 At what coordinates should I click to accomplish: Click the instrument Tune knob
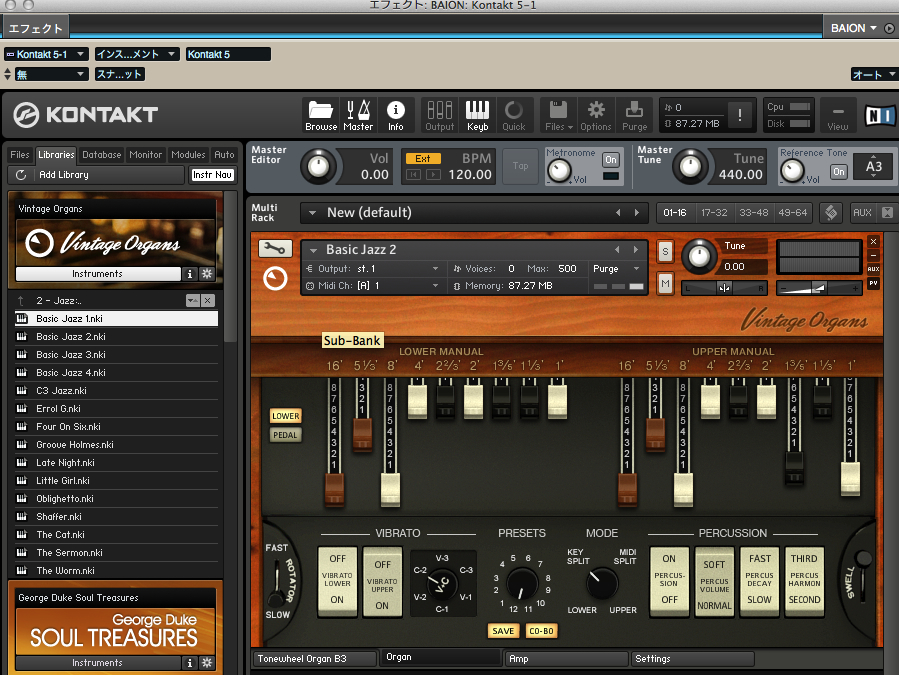click(x=698, y=256)
